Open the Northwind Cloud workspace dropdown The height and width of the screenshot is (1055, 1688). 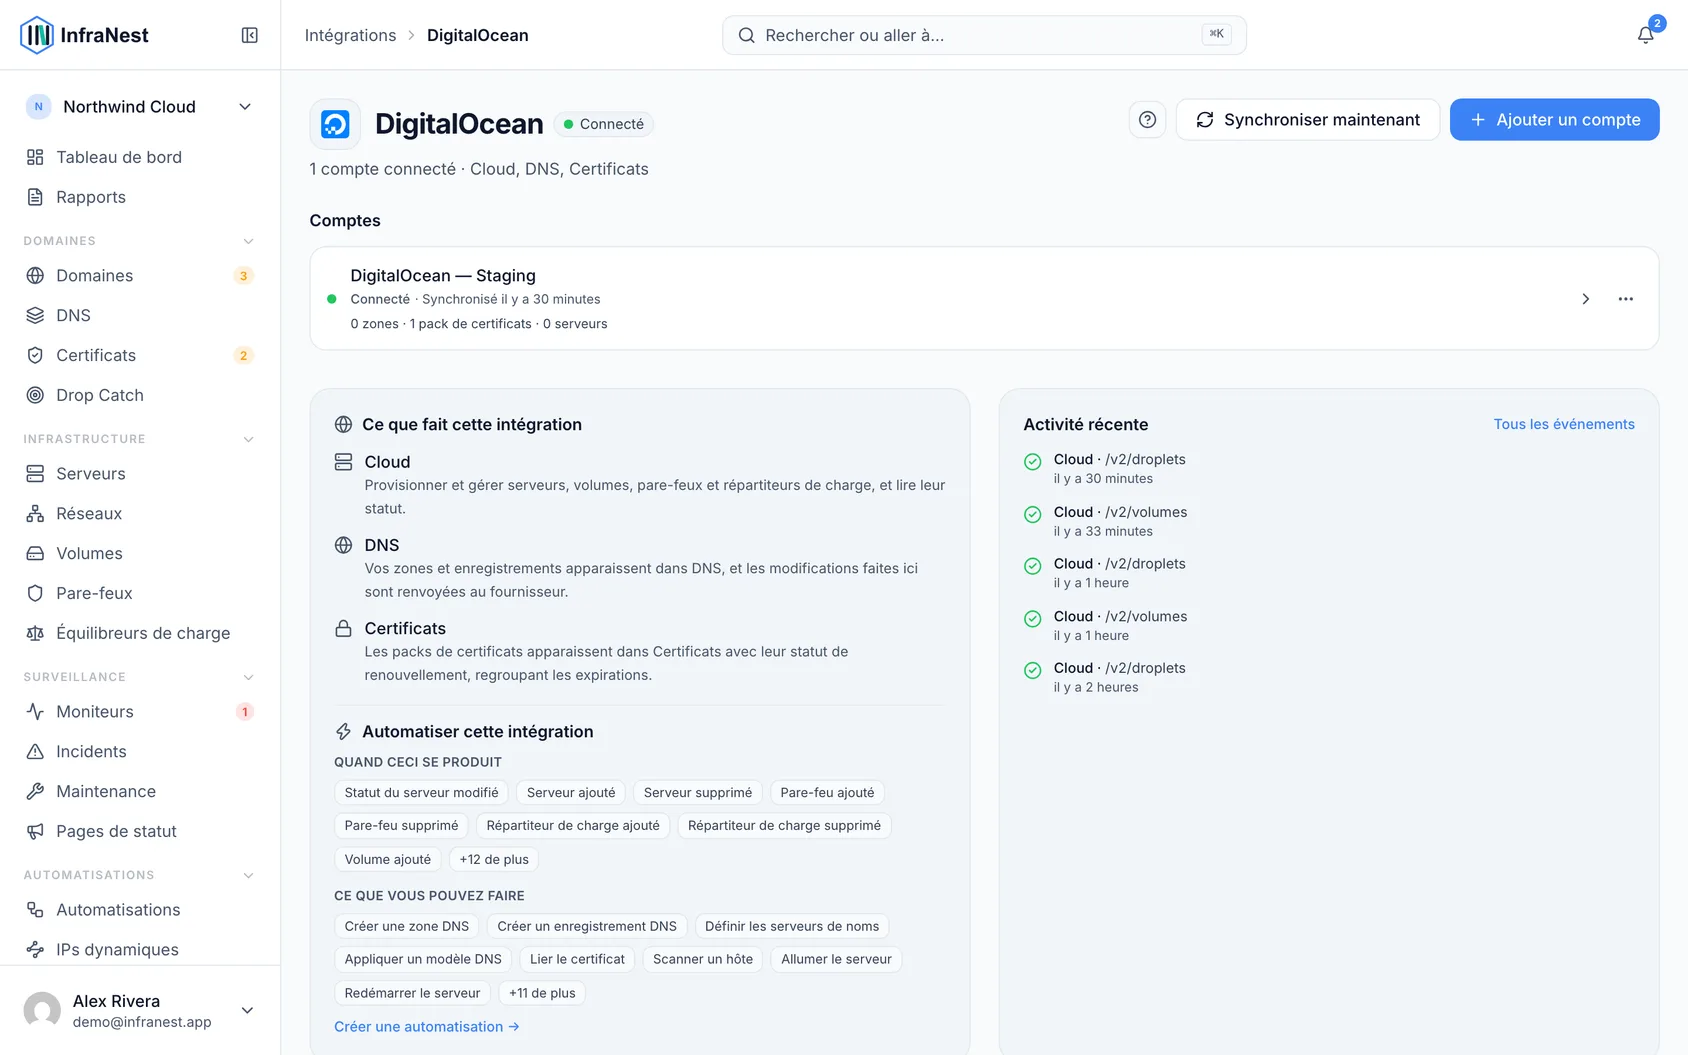coord(140,107)
